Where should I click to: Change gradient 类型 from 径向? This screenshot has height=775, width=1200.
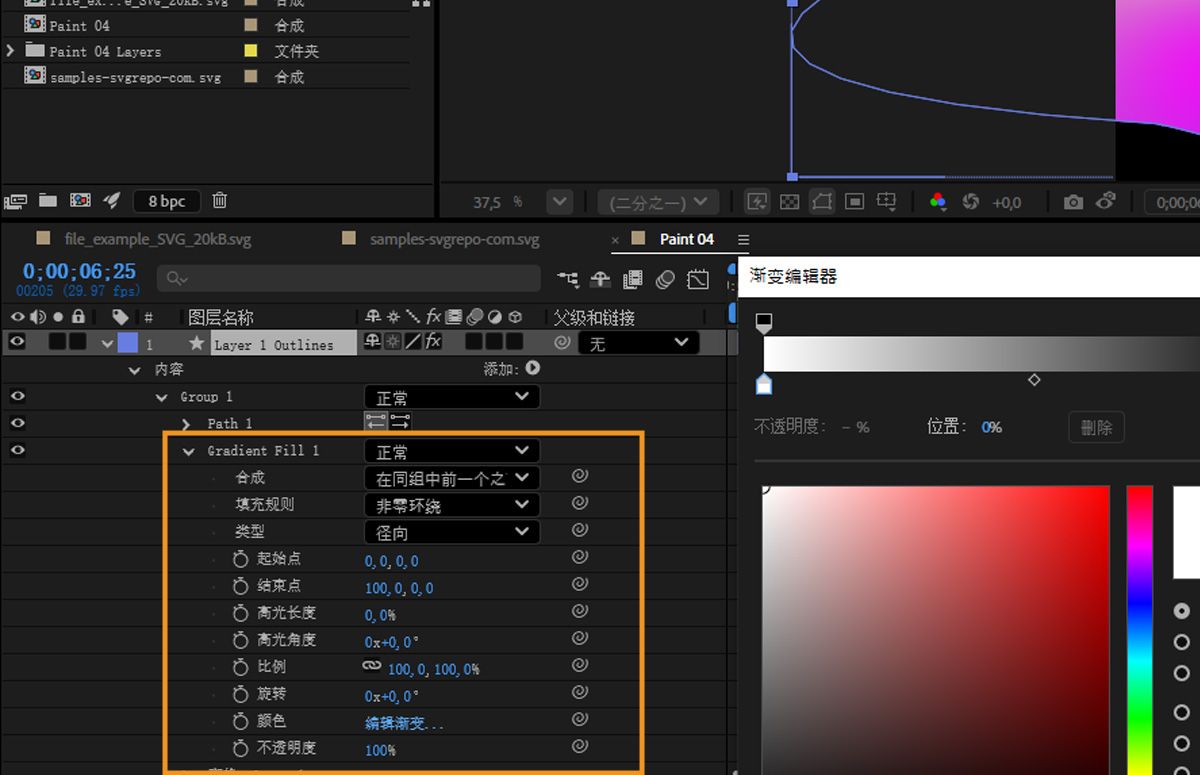click(451, 531)
